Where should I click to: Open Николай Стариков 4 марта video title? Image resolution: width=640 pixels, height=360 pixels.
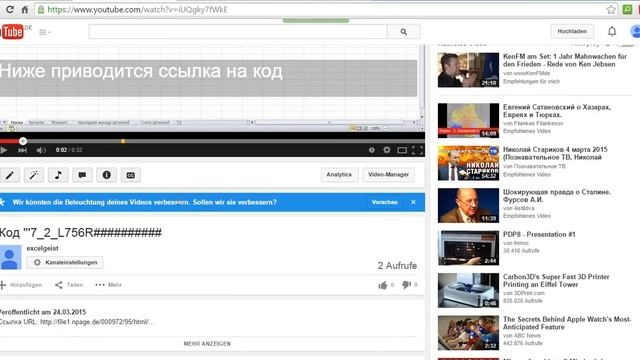tap(555, 153)
